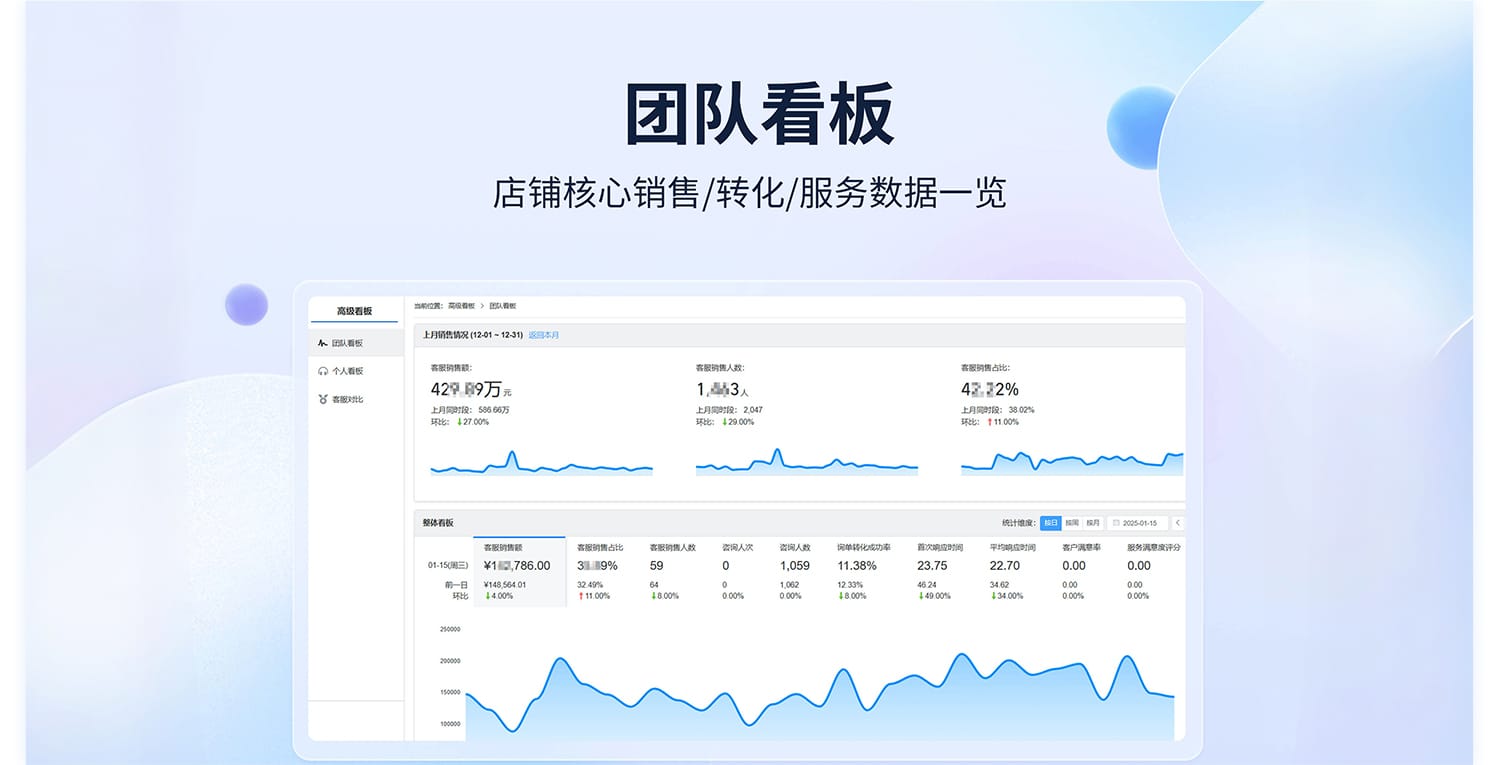Click the 高级看板 sidebar header
The width and height of the screenshot is (1500, 765).
[x=354, y=311]
